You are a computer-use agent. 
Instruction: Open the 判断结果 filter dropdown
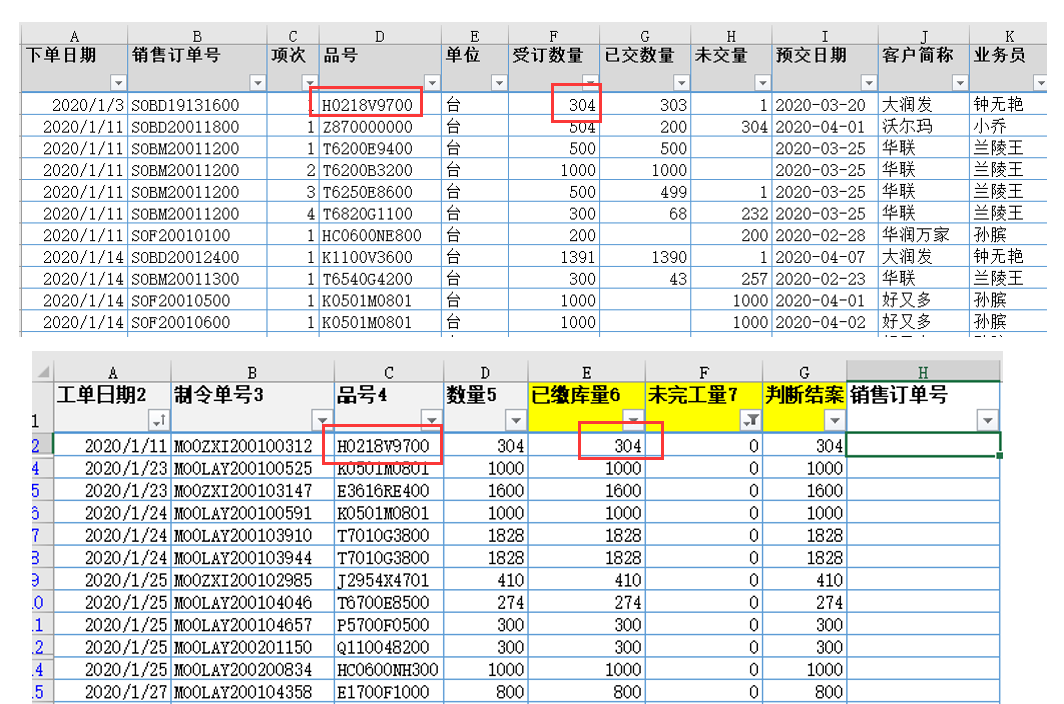[835, 420]
